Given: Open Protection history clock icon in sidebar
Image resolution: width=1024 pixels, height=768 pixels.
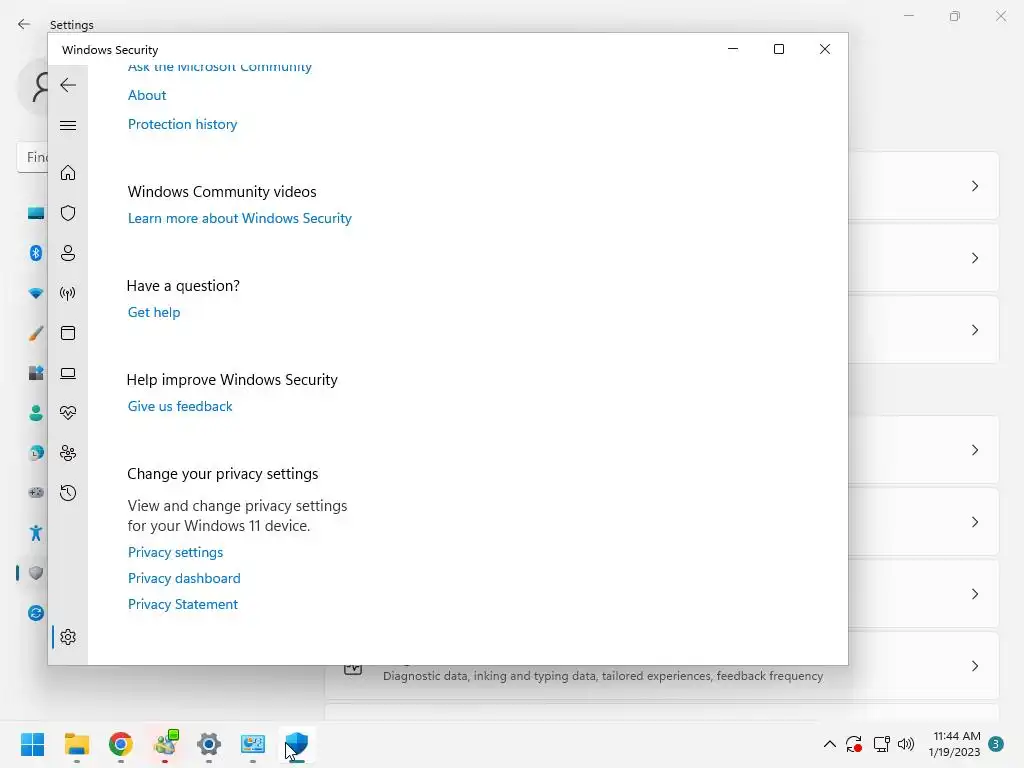Looking at the screenshot, I should 68,493.
